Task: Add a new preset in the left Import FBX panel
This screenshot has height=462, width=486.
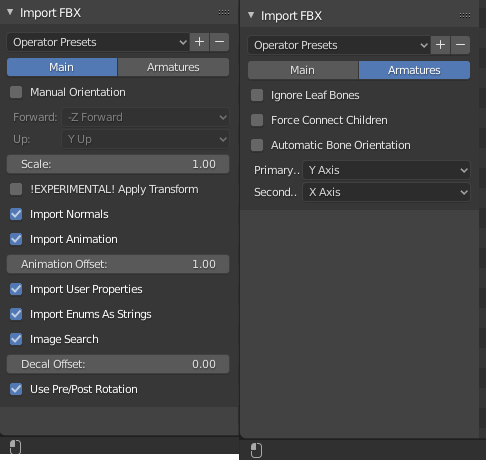Action: (x=199, y=42)
